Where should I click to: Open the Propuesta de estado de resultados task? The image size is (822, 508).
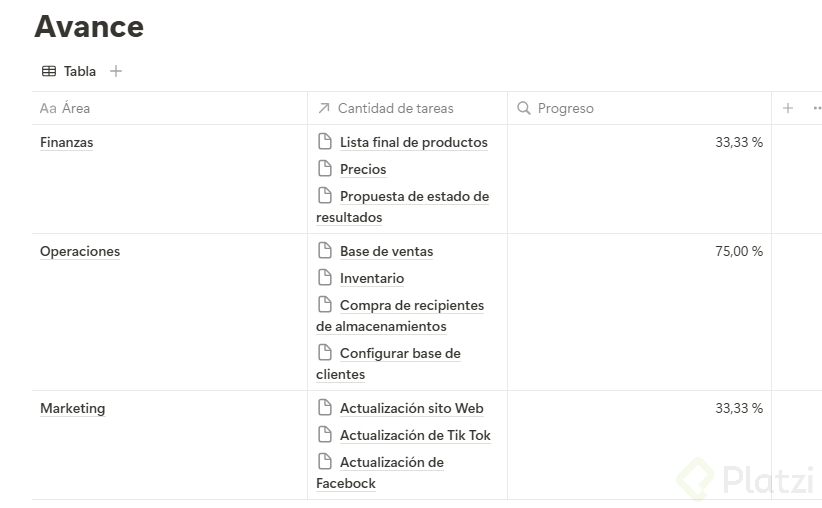[x=414, y=196]
